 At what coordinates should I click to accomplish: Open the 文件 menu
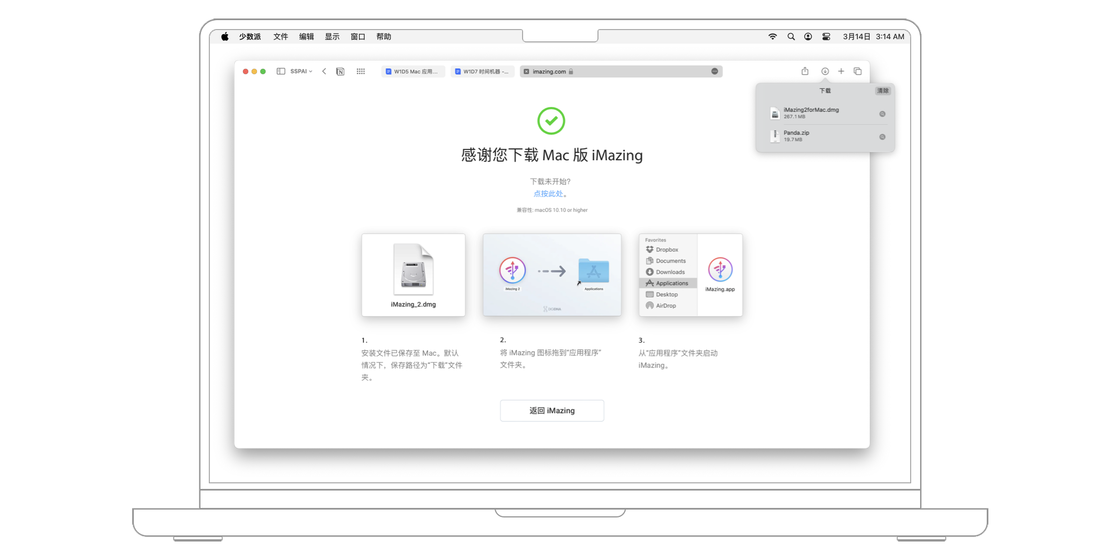pos(281,36)
